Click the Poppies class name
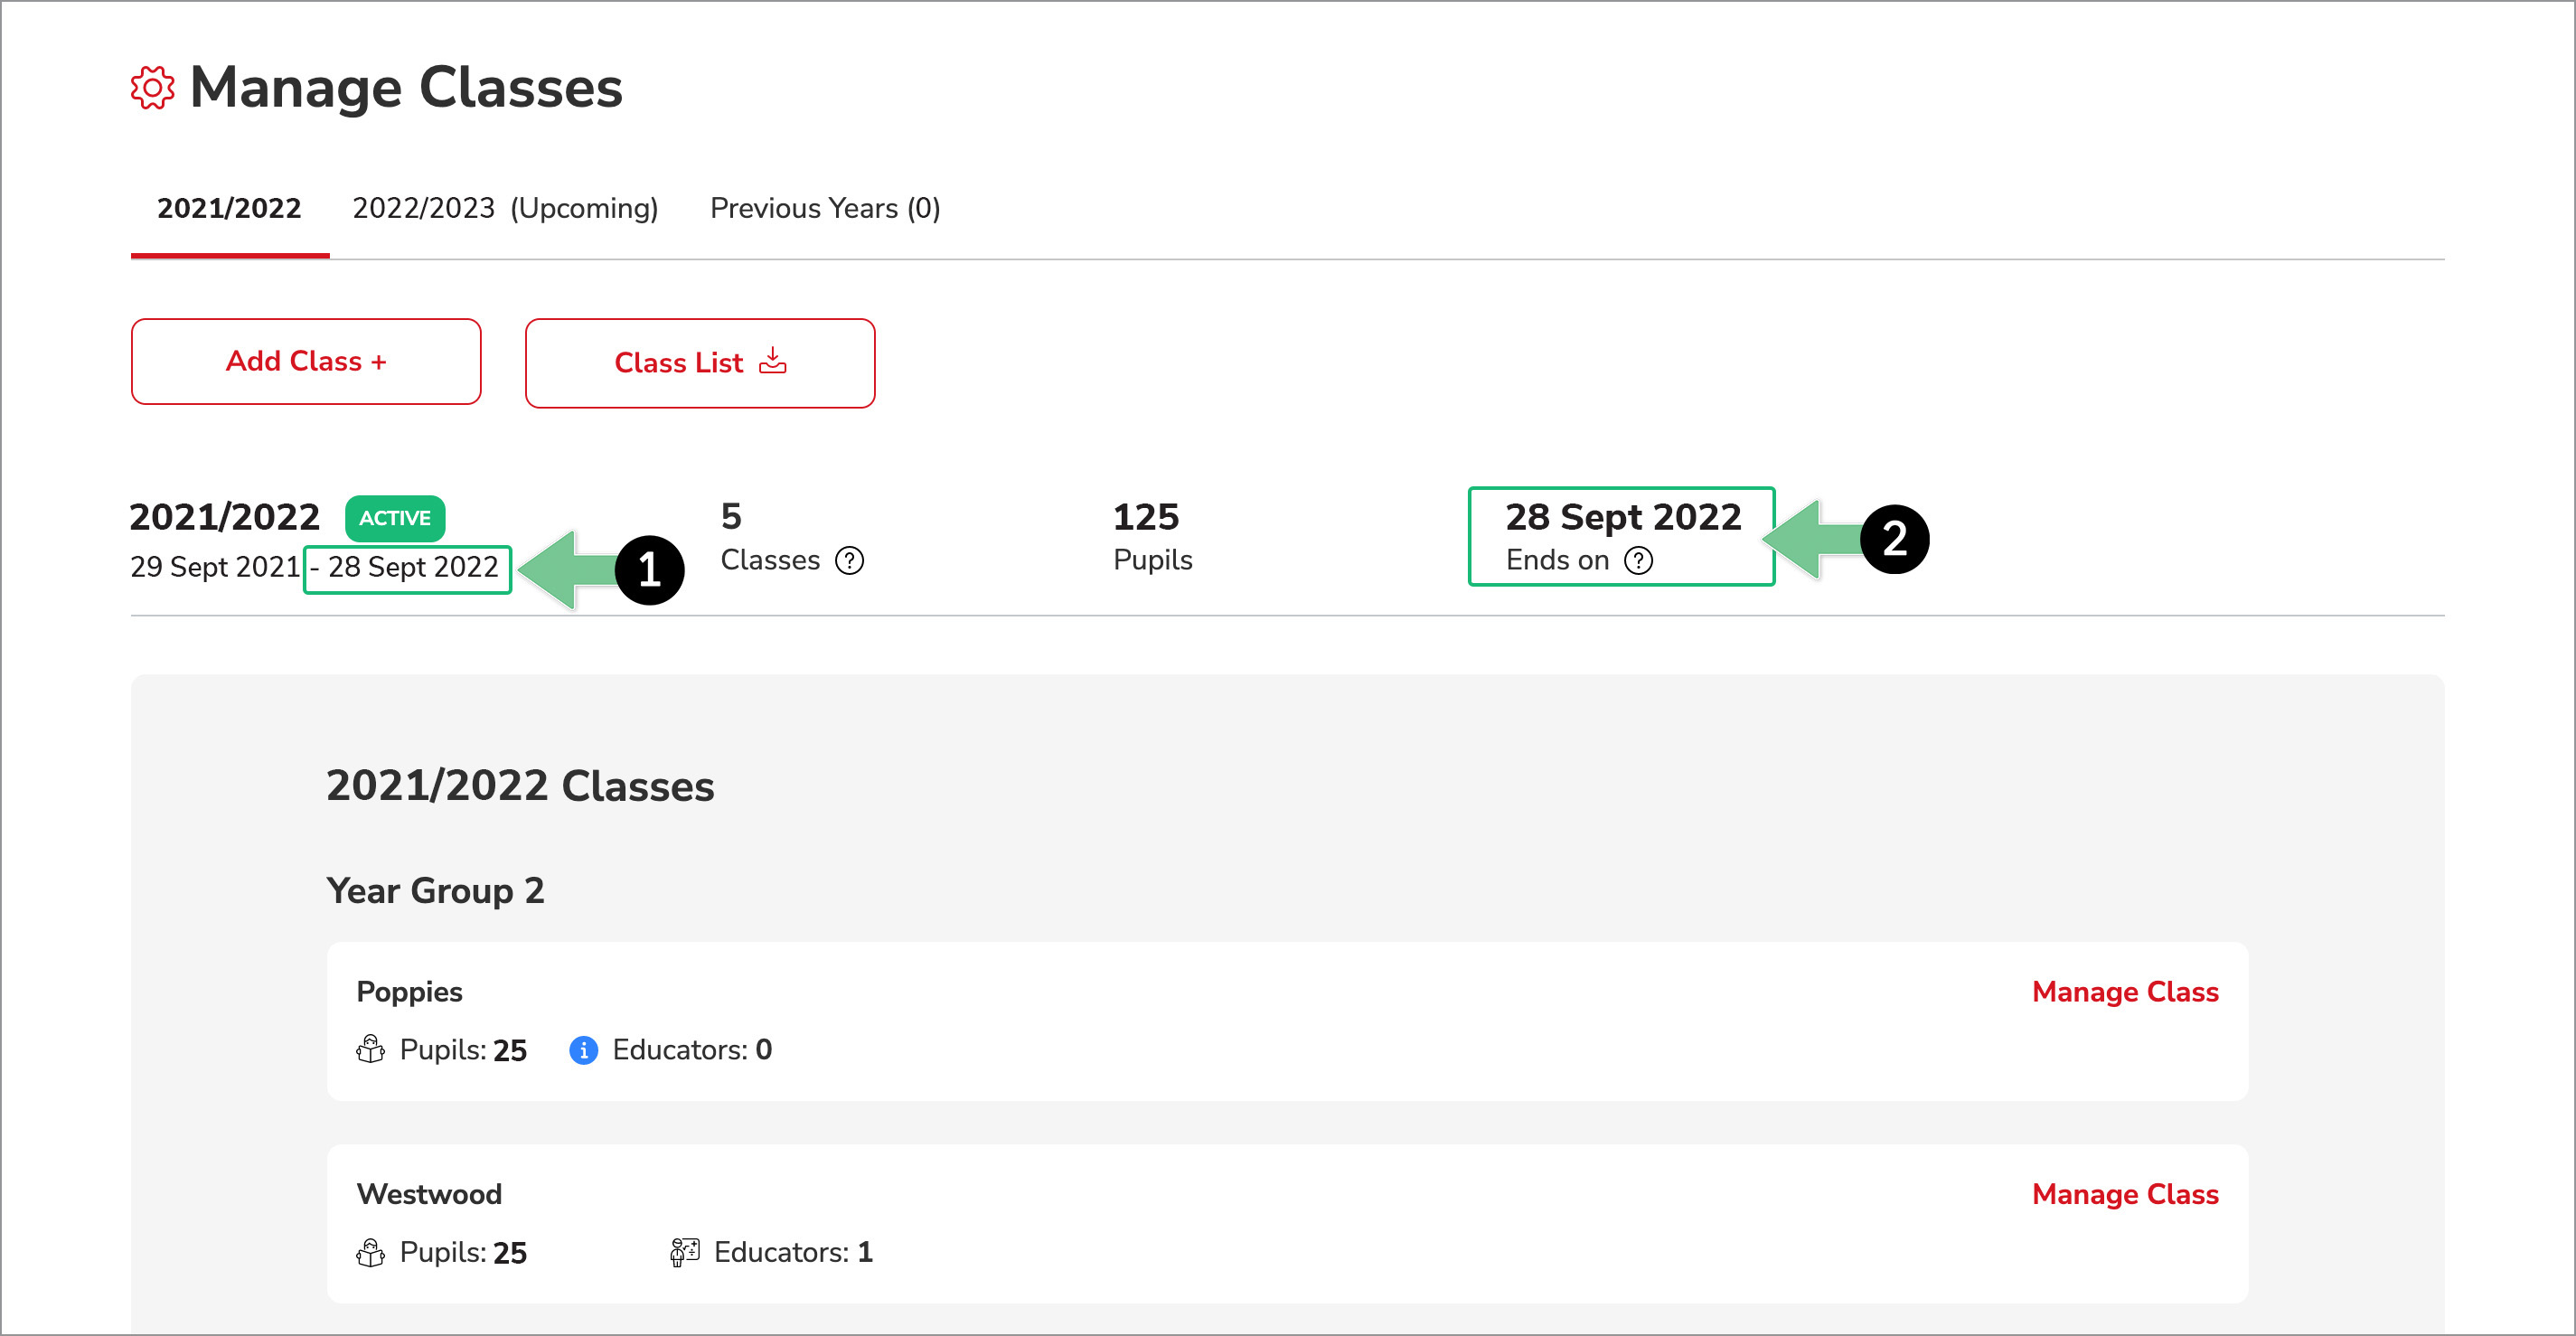The height and width of the screenshot is (1336, 2576). pyautogui.click(x=409, y=992)
